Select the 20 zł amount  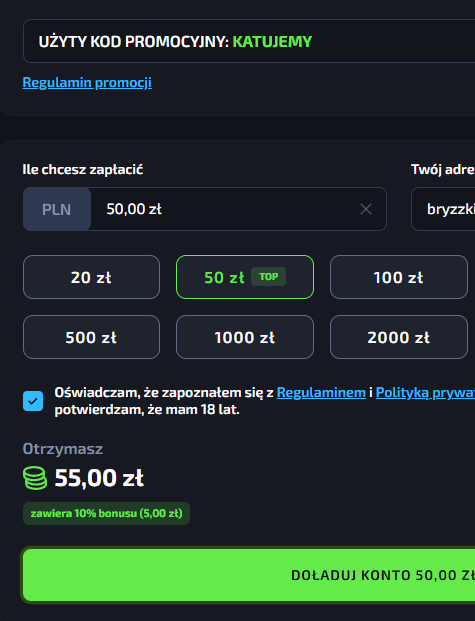(x=92, y=277)
